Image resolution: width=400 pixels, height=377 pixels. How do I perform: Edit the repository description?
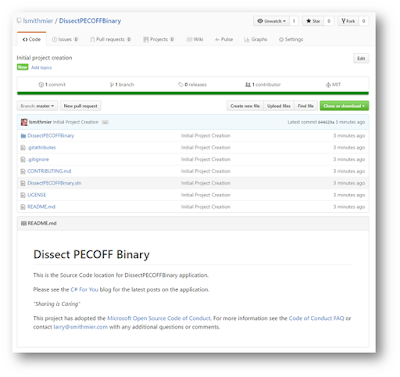coord(361,58)
